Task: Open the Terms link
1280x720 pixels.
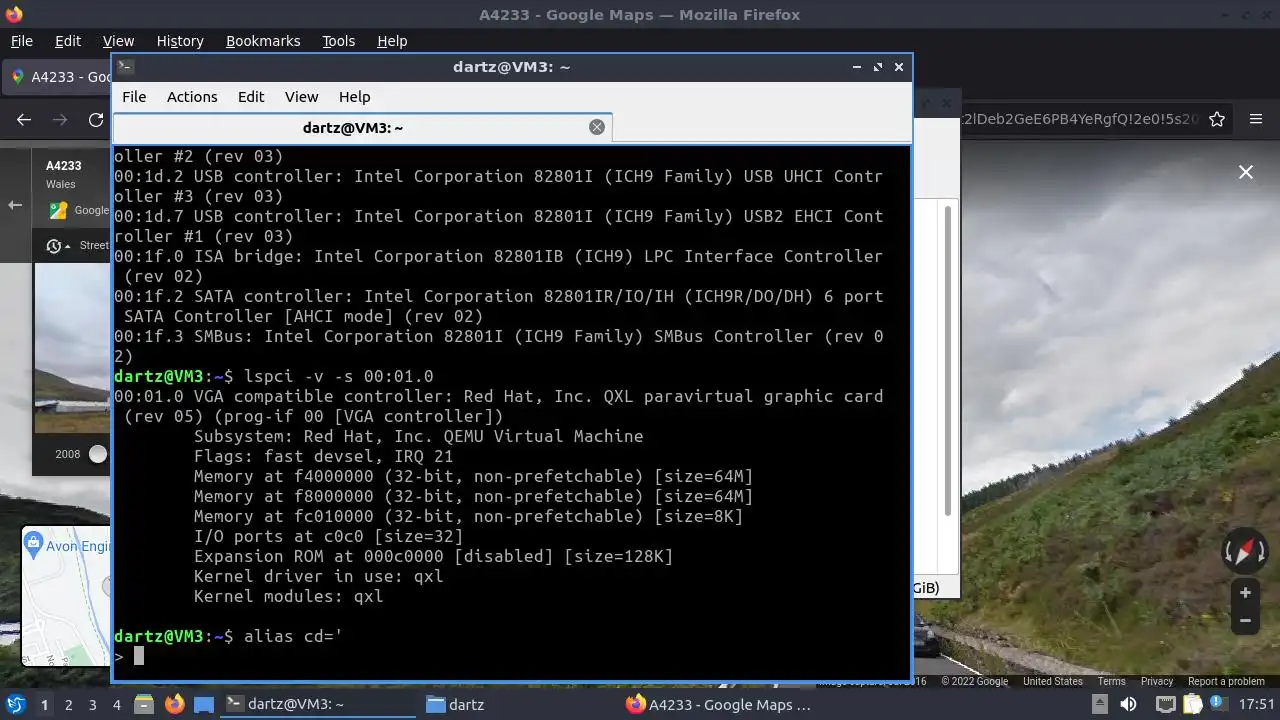Action: pos(1111,681)
